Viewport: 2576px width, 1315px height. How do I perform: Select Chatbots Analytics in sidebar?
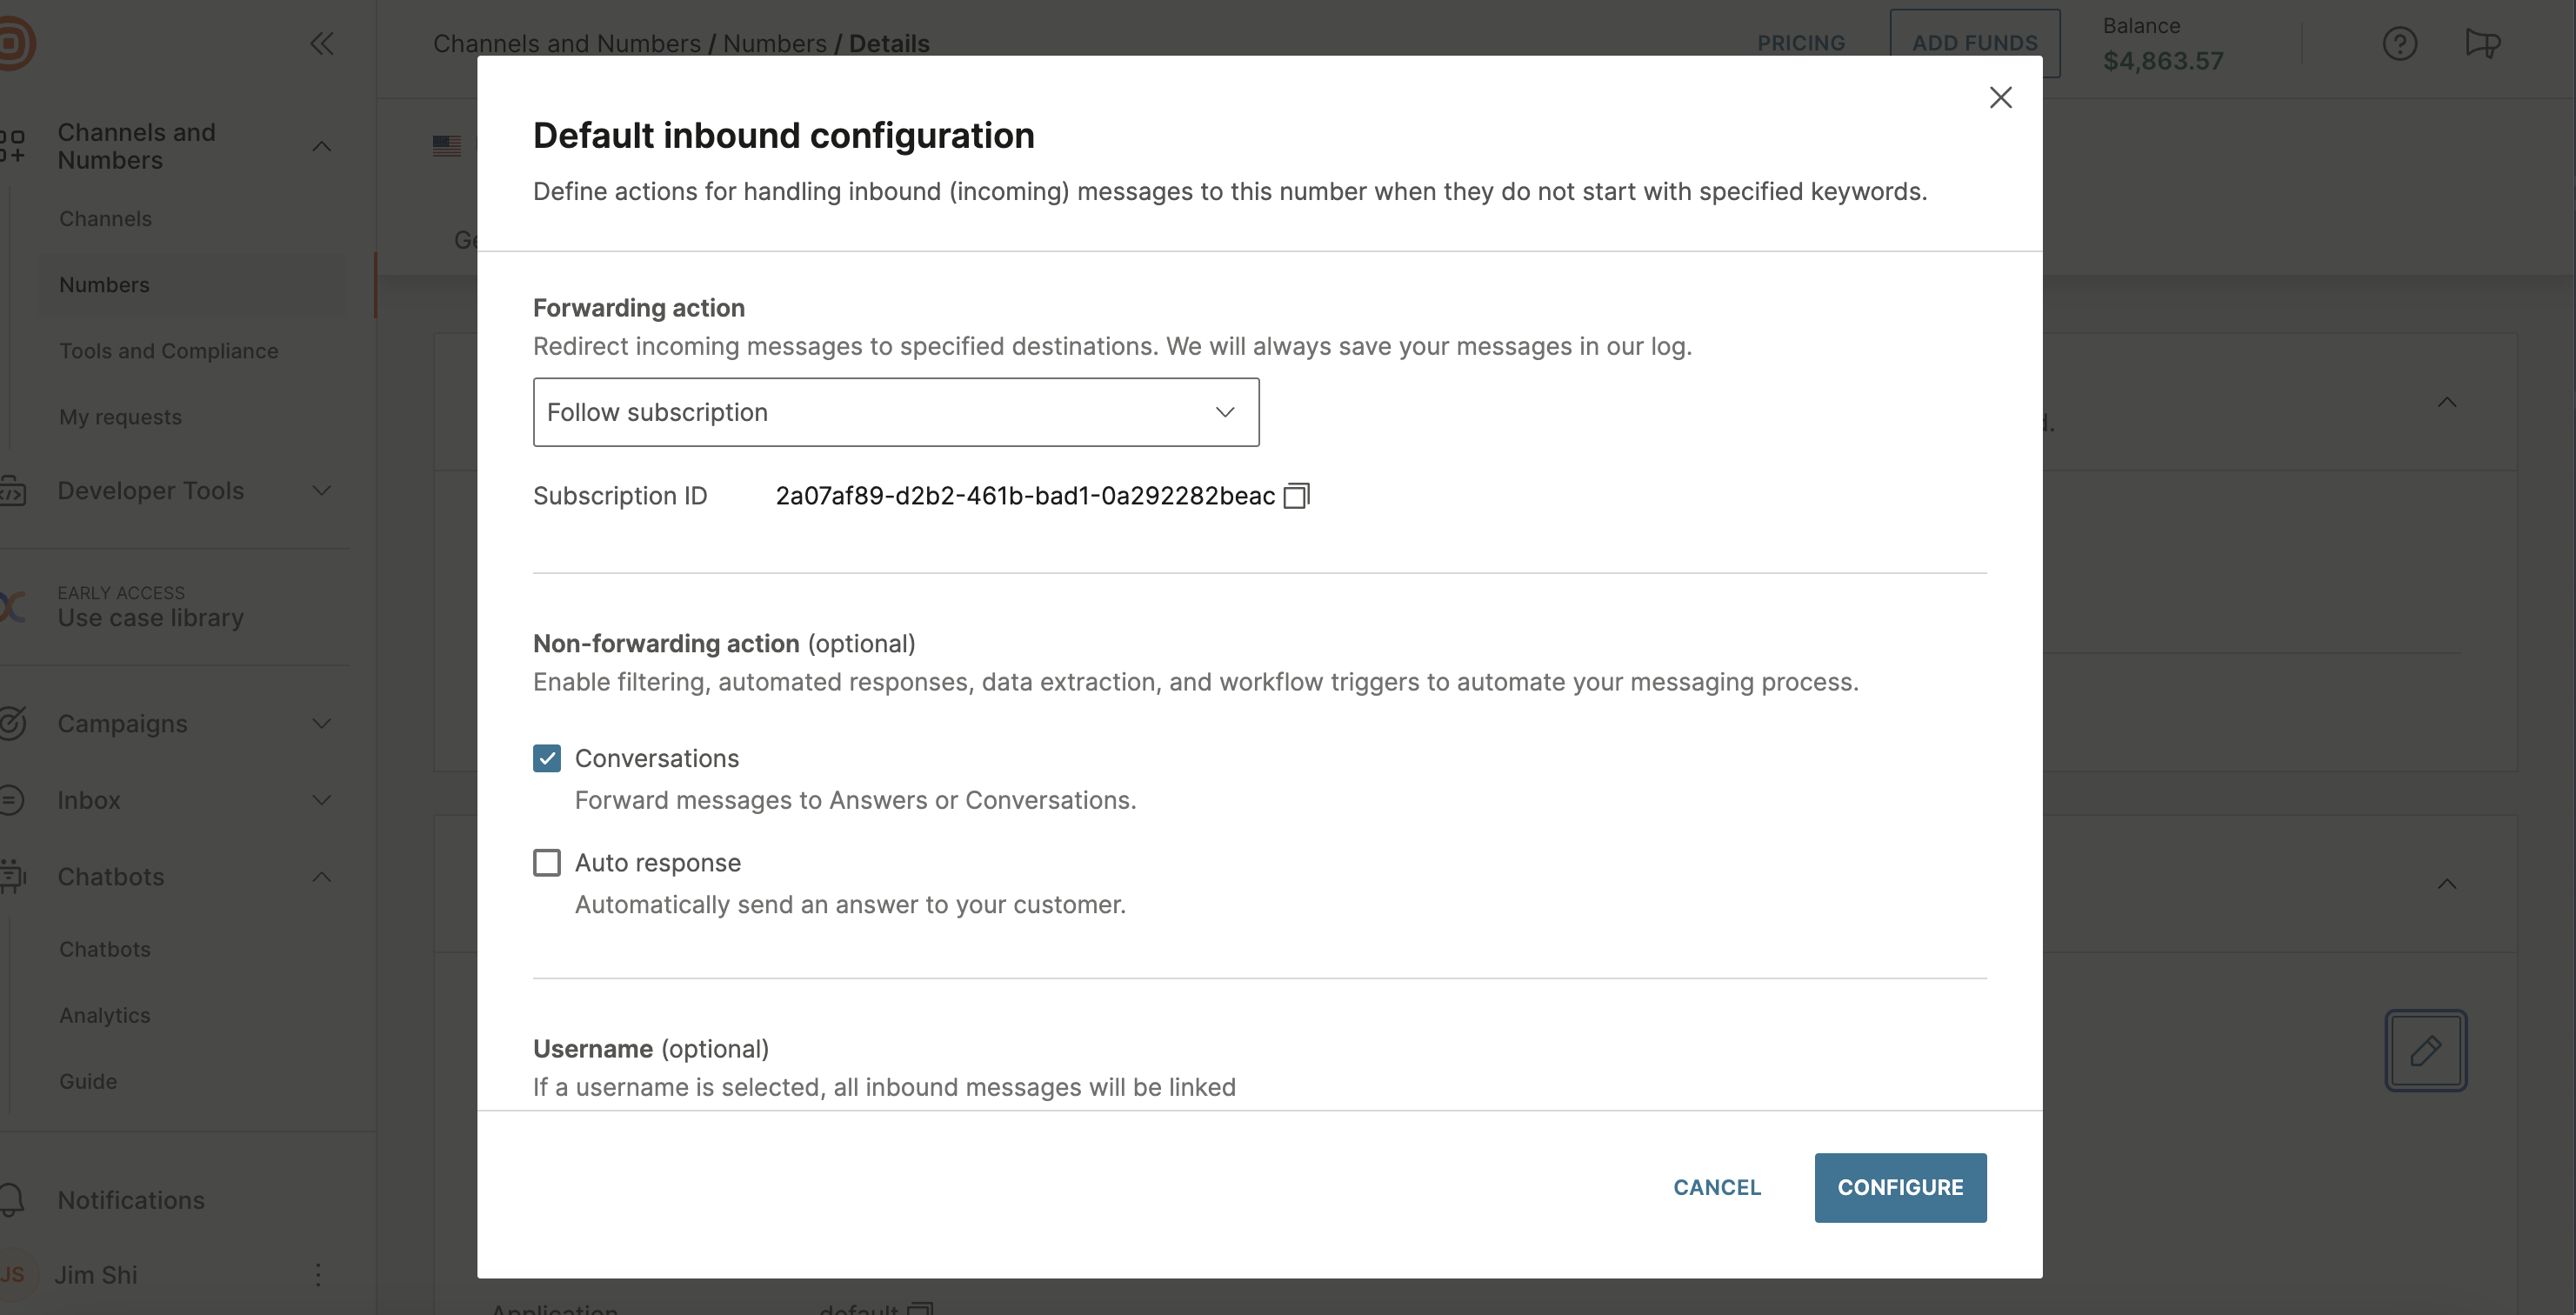104,1015
